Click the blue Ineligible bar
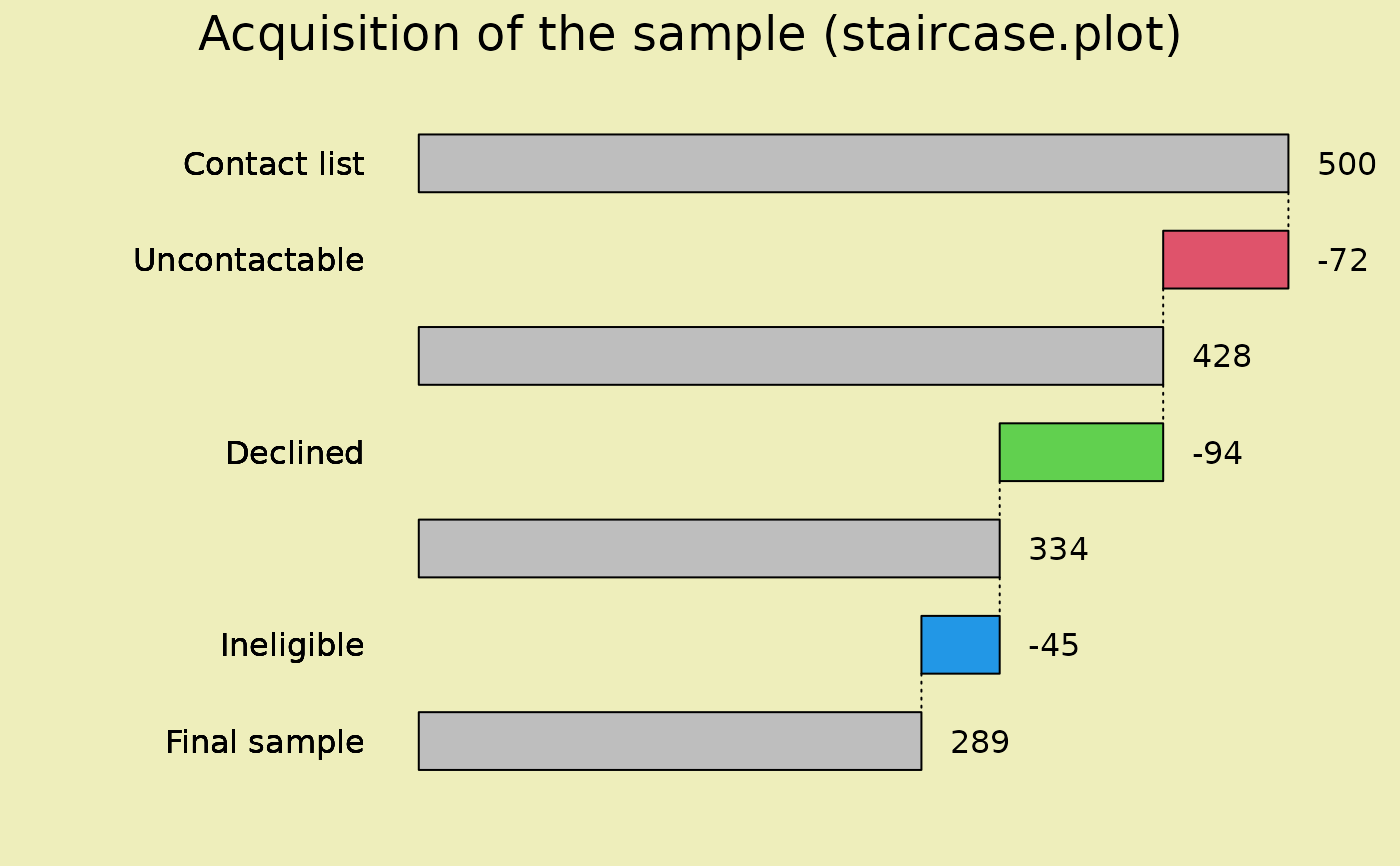Screen dimensions: 1400x866 pyautogui.click(x=960, y=645)
